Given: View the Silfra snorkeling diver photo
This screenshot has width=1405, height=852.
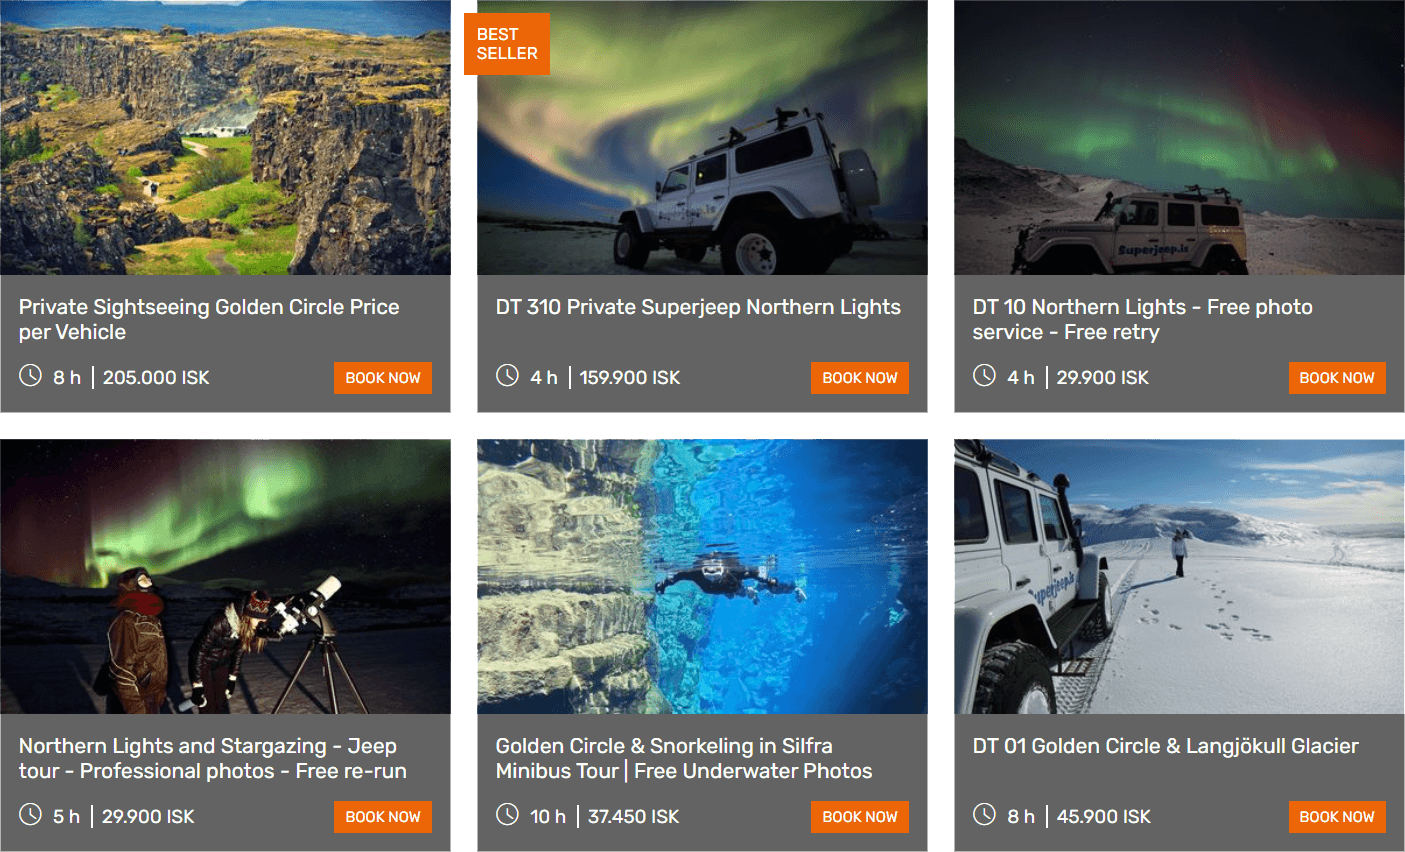Looking at the screenshot, I should [x=702, y=576].
